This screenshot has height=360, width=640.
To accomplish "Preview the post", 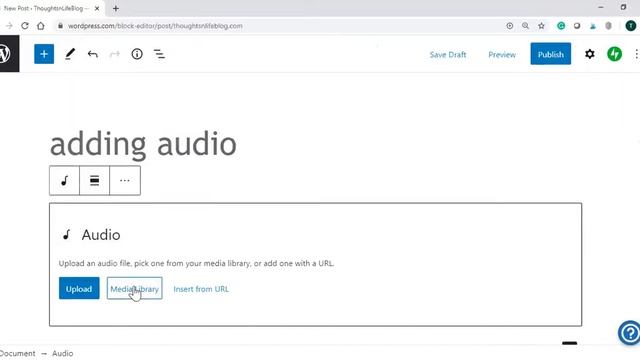I will click(502, 55).
